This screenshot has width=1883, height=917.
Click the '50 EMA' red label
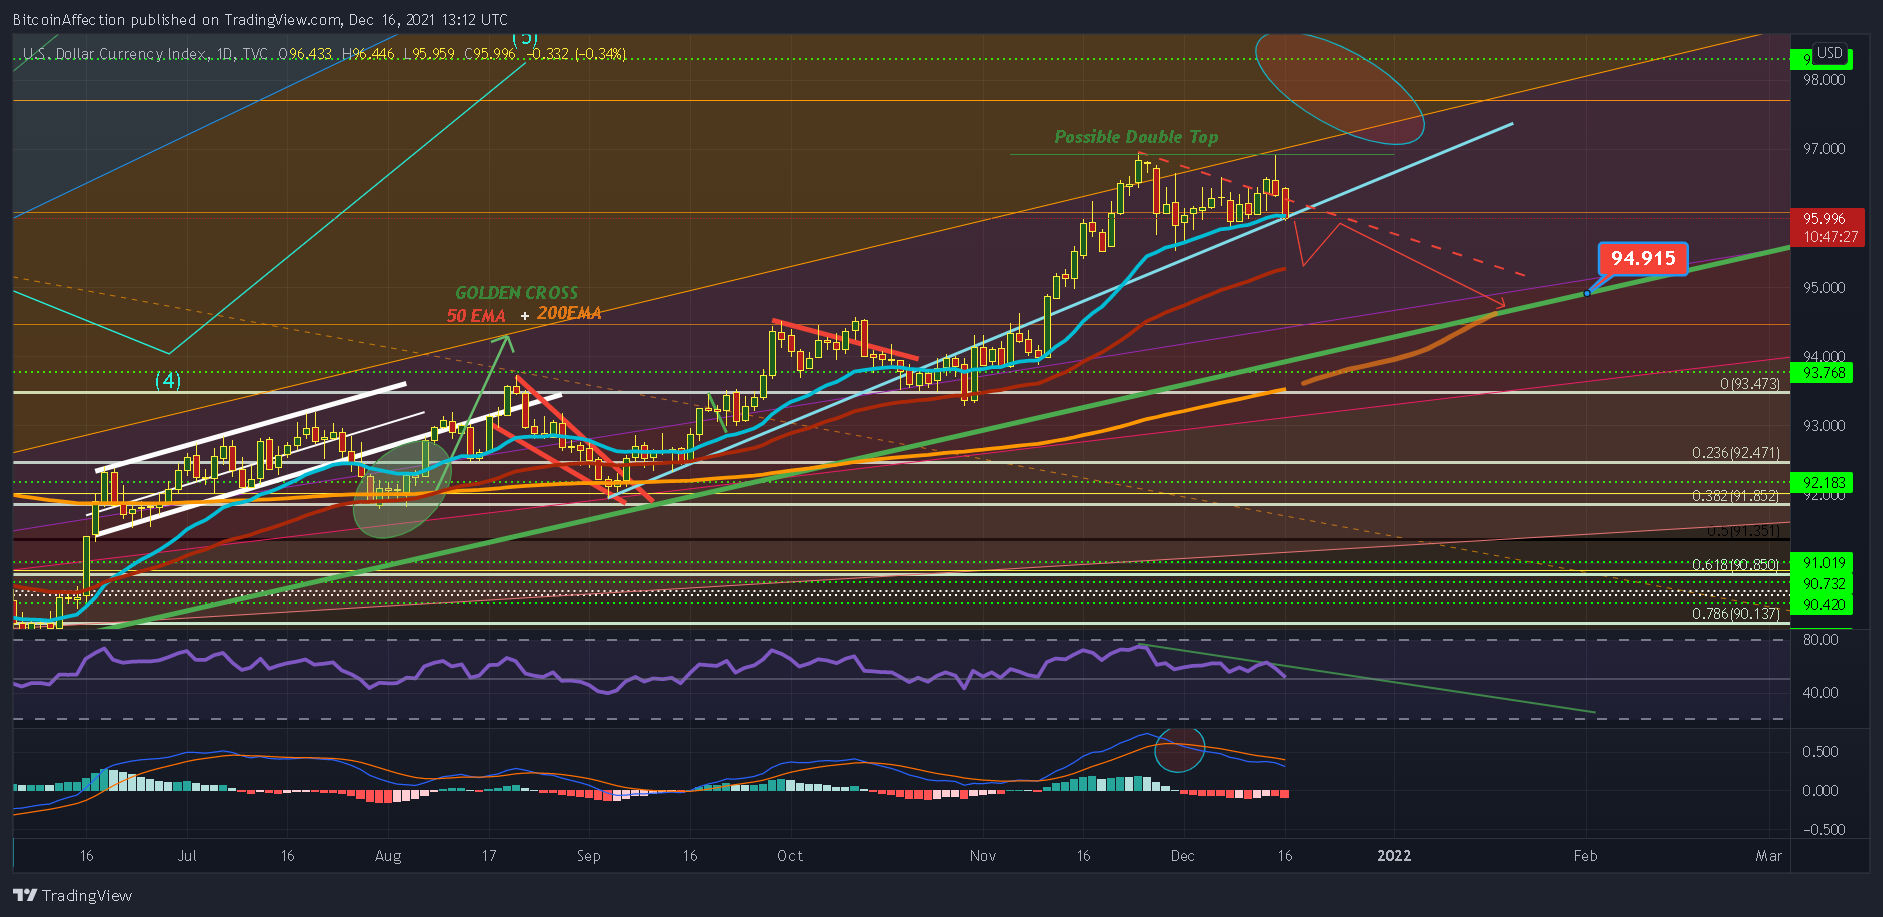[476, 316]
